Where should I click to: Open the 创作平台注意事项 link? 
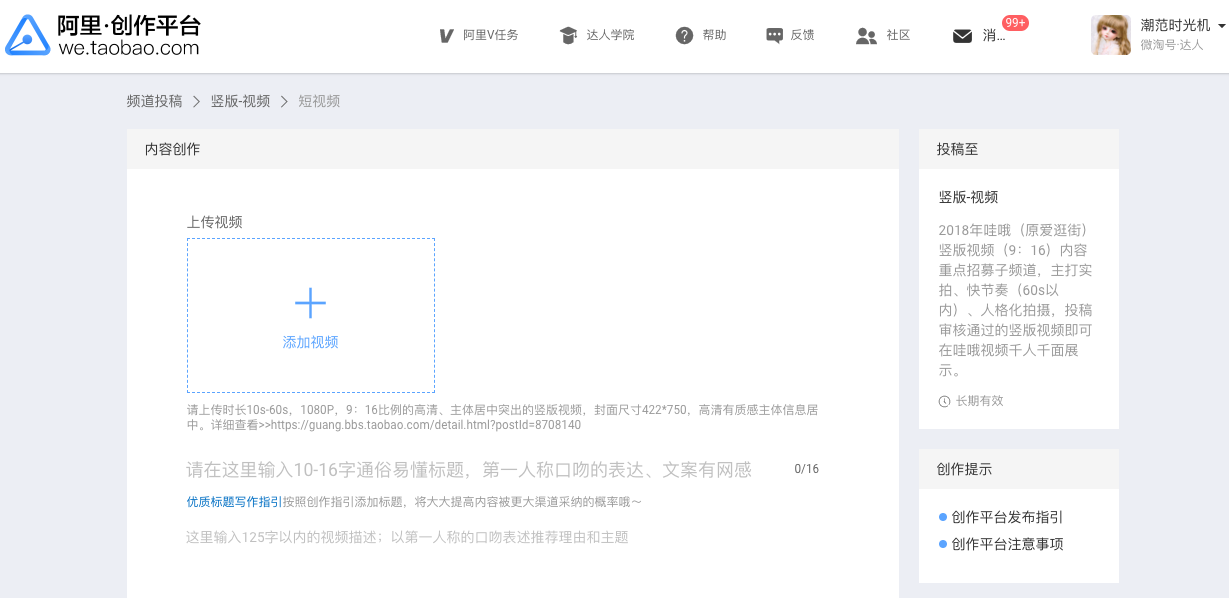1007,544
